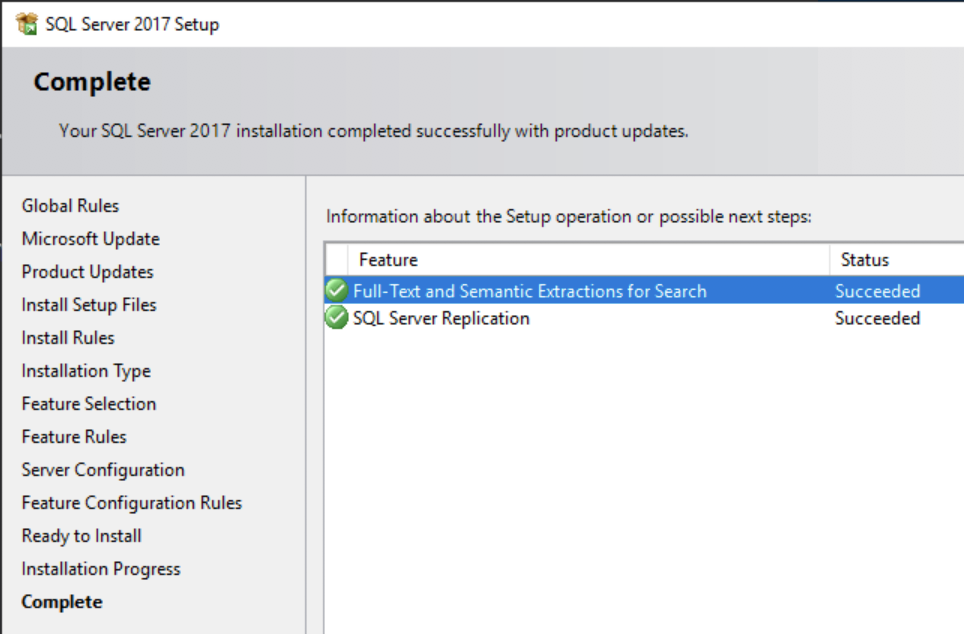Go to the Feature Selection step
The height and width of the screenshot is (634, 964).
88,403
